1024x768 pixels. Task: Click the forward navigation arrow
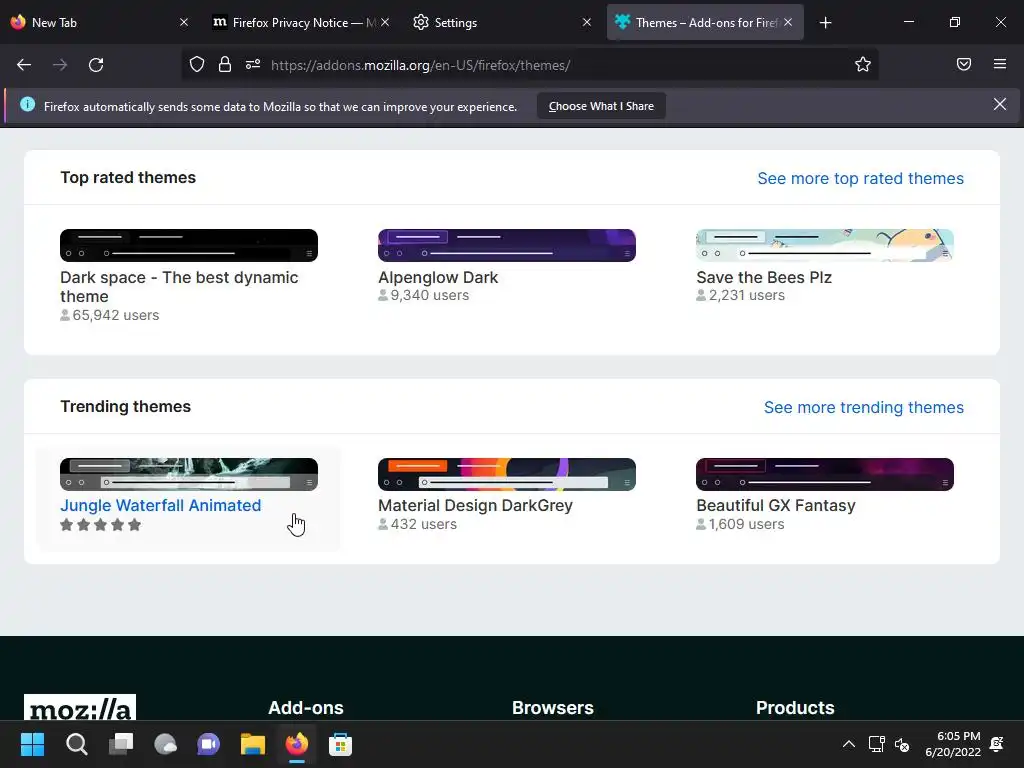pyautogui.click(x=60, y=65)
